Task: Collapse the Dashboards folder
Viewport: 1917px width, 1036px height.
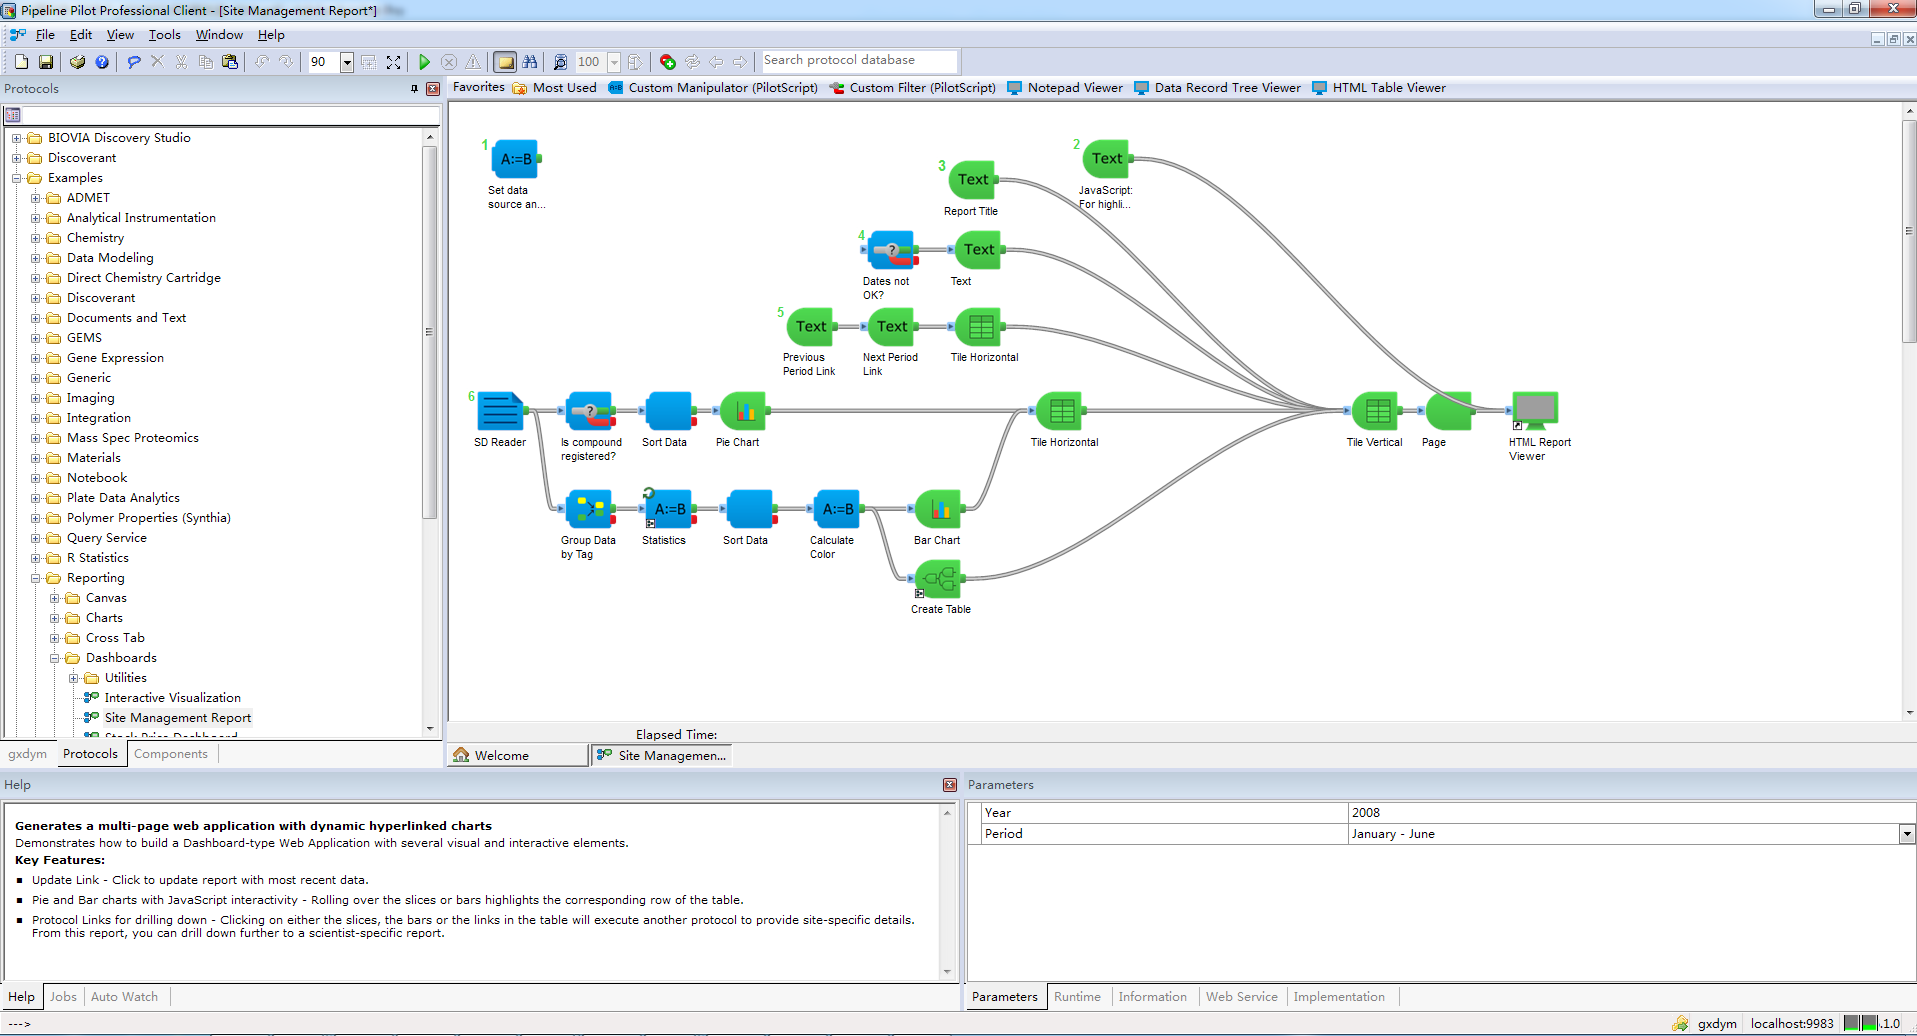Action: 54,658
